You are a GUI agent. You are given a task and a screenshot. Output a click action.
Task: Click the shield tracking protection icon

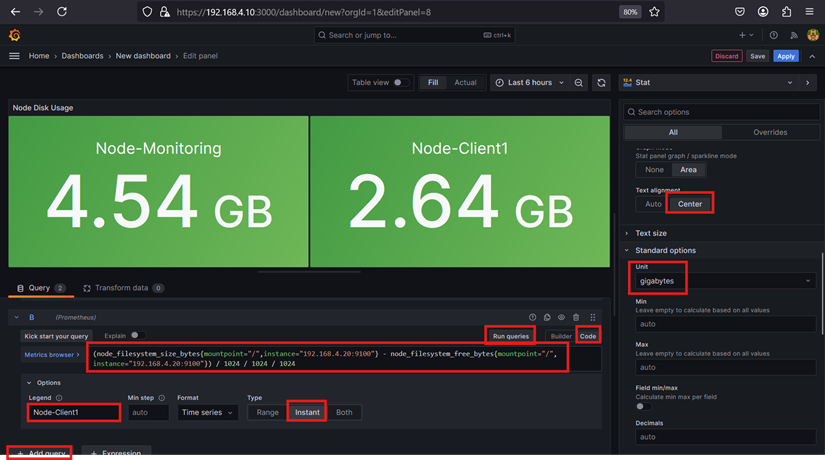pos(147,12)
